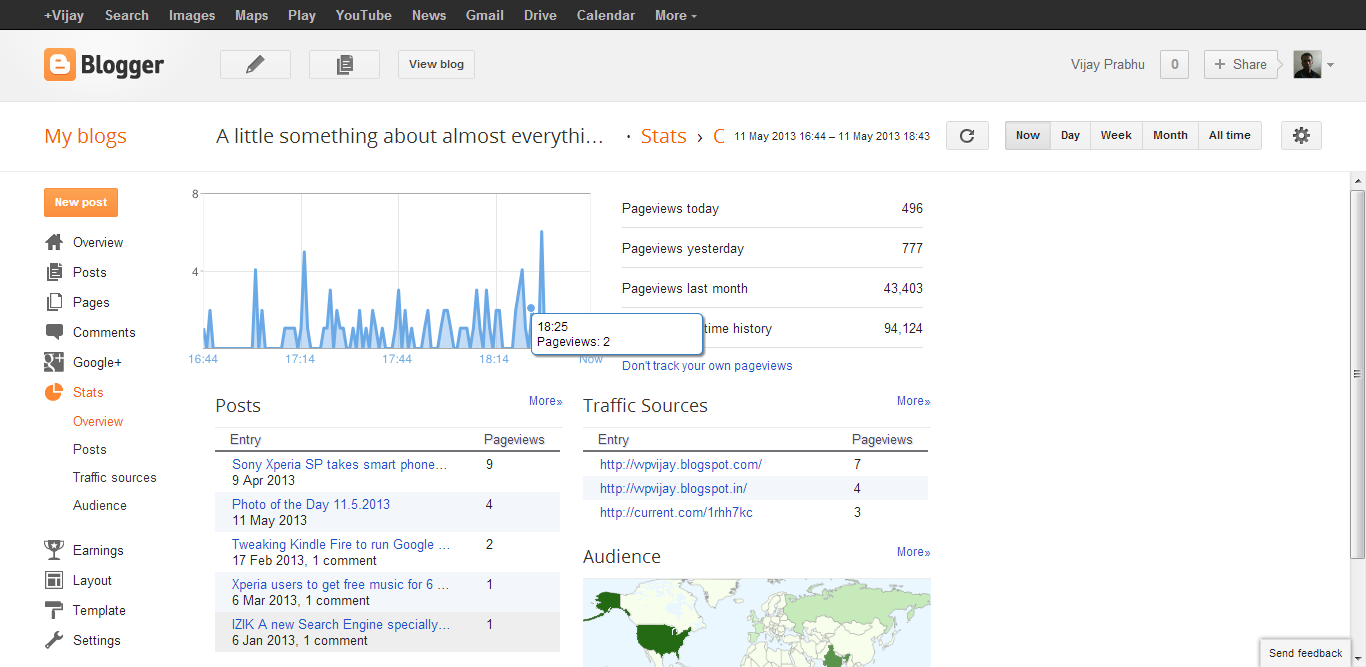
Task: Select Audience under Stats in sidebar
Action: click(100, 505)
